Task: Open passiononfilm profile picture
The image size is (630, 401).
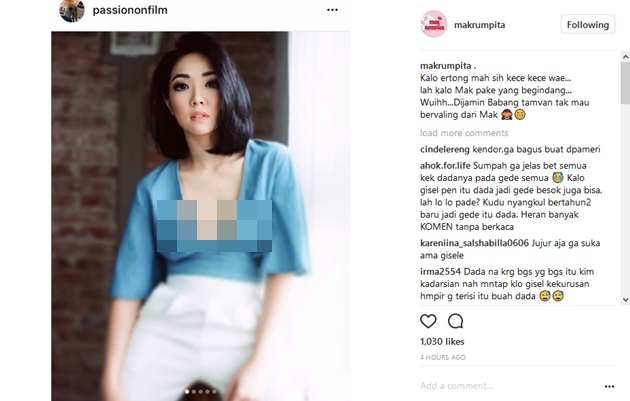Action: click(72, 10)
